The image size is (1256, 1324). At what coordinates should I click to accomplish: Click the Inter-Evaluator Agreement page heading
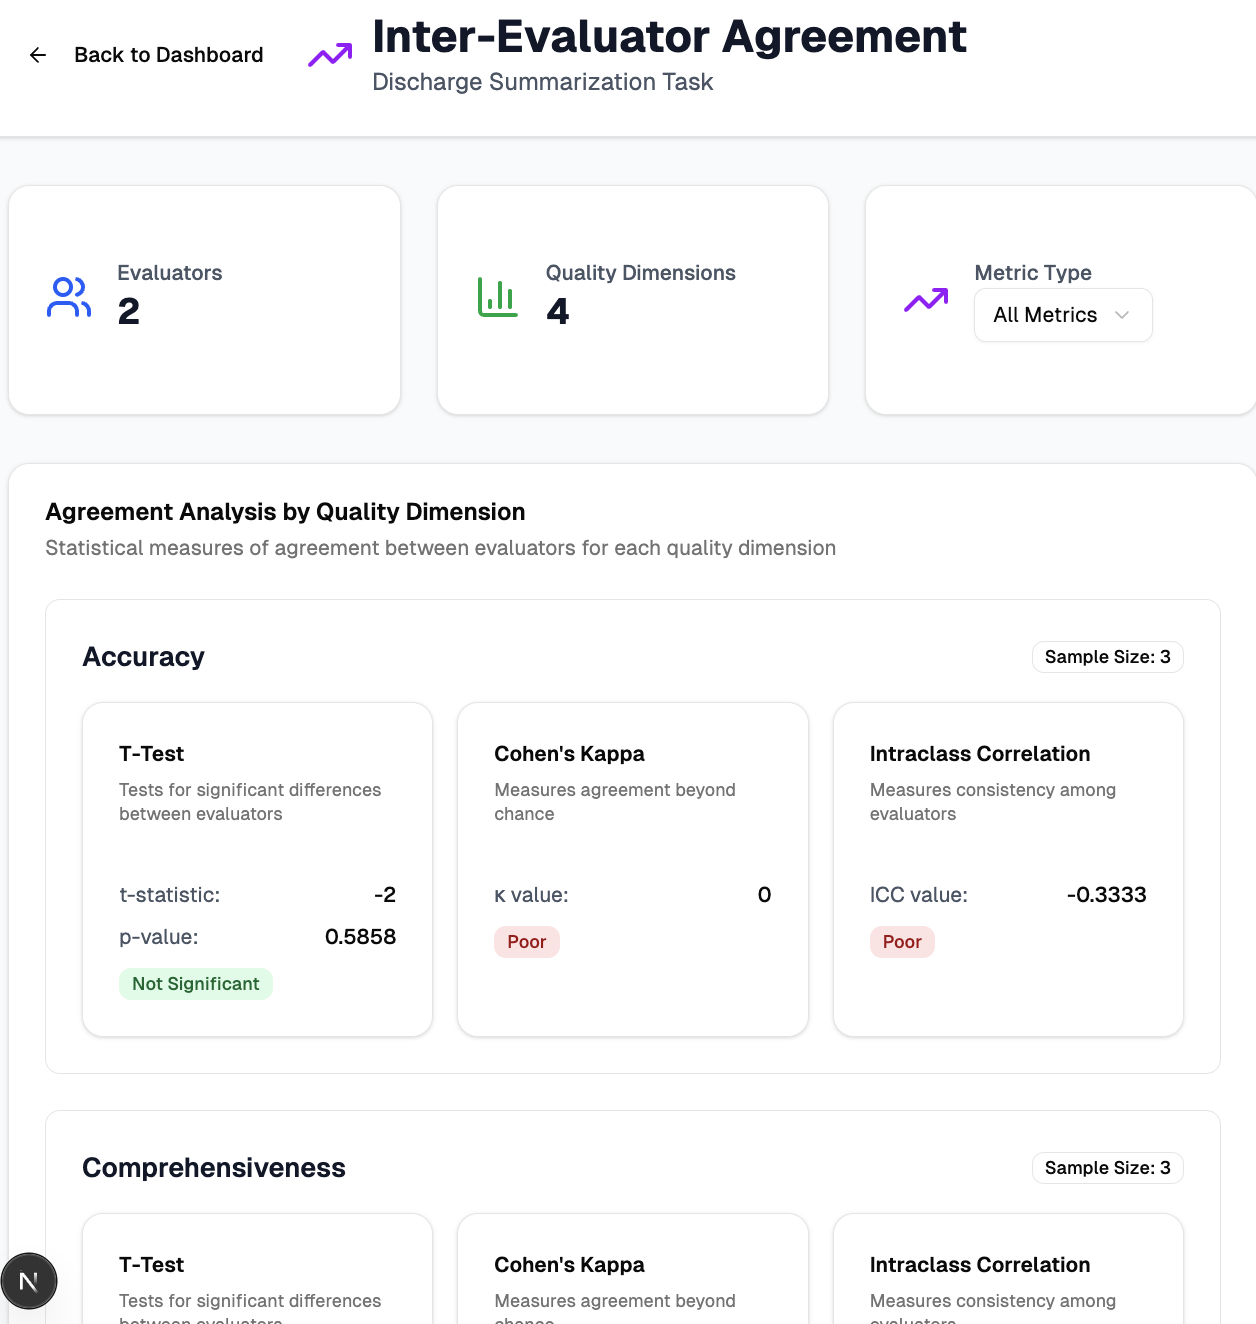point(669,37)
